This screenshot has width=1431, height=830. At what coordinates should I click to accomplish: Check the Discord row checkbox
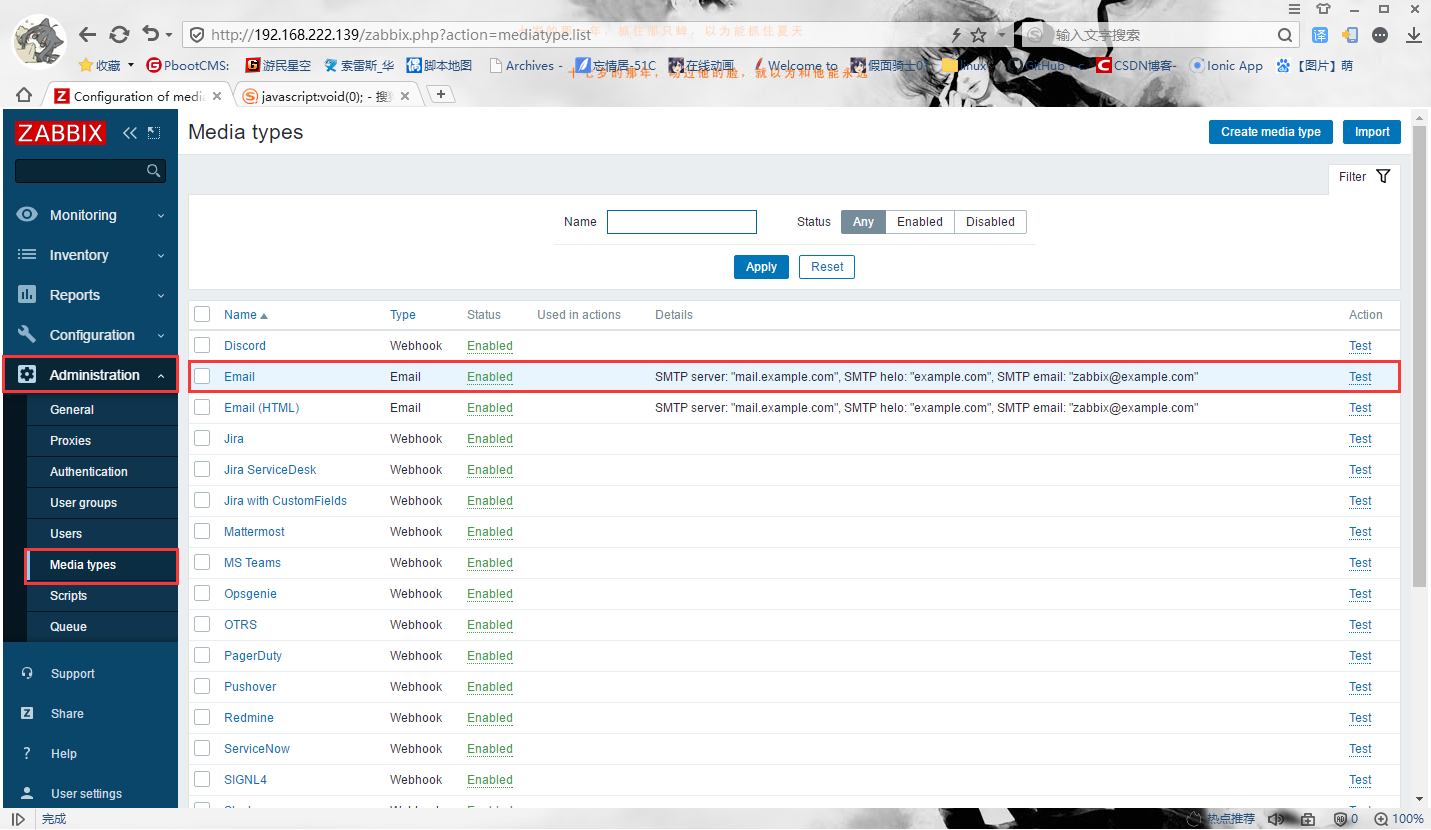202,345
